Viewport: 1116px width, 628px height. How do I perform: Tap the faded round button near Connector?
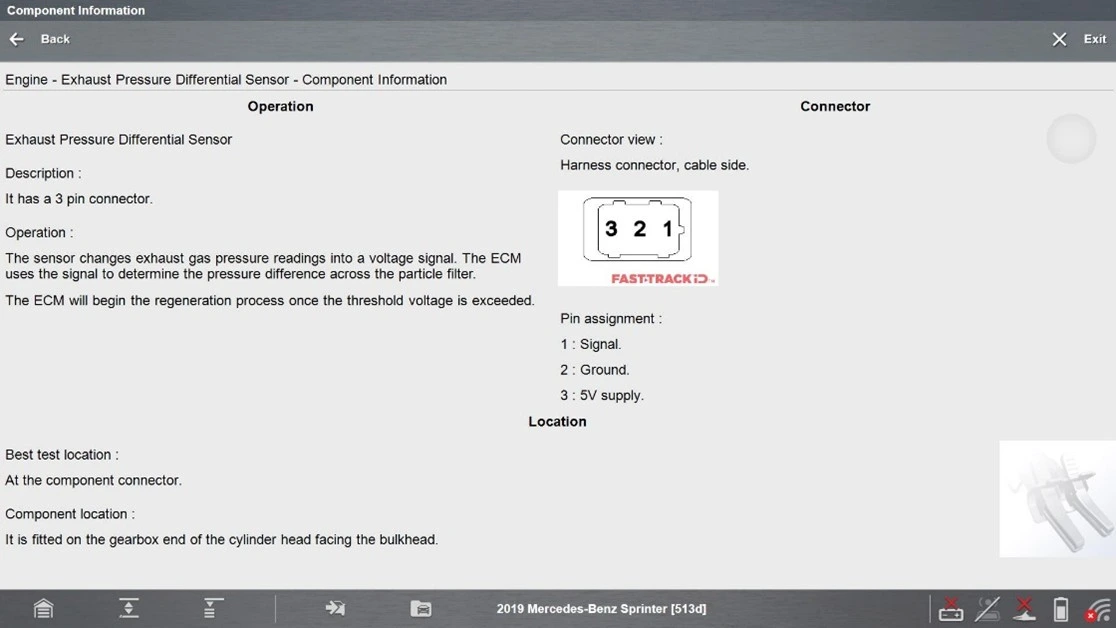pyautogui.click(x=1071, y=139)
